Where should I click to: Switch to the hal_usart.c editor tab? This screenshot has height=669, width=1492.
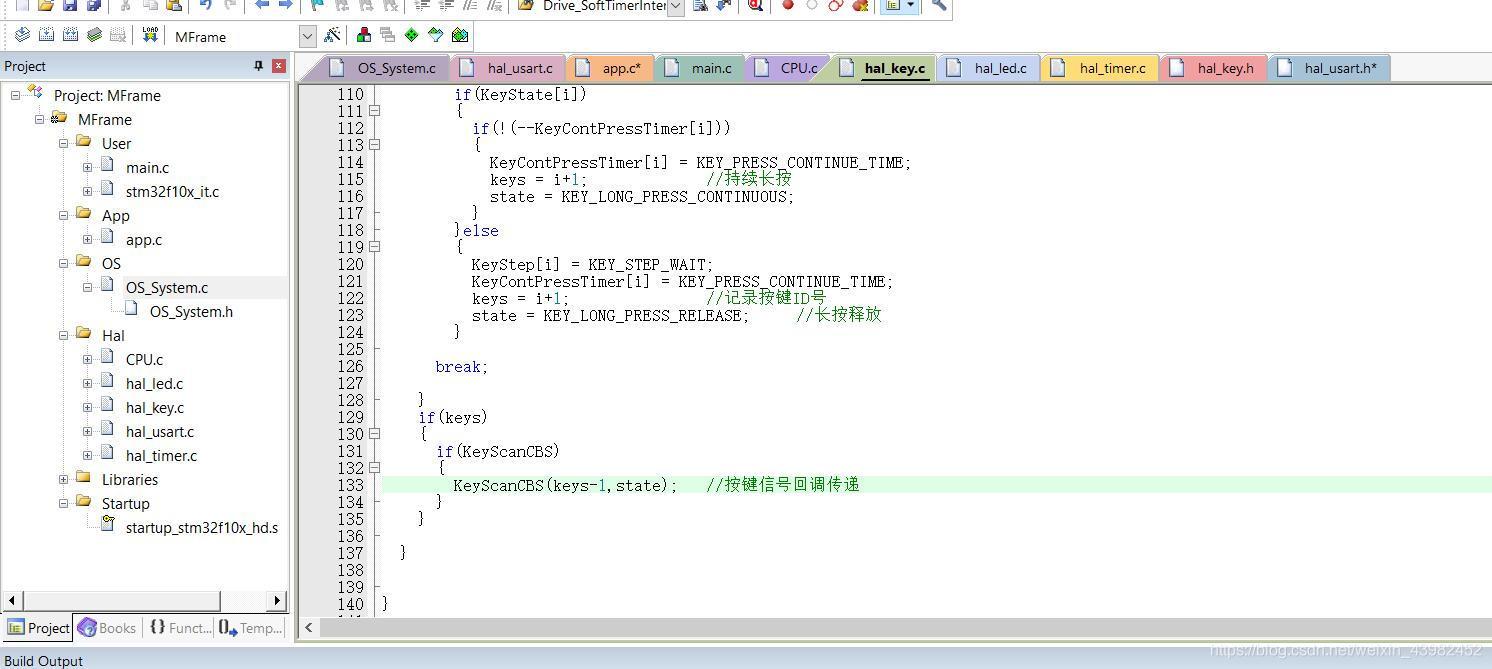pyautogui.click(x=508, y=68)
